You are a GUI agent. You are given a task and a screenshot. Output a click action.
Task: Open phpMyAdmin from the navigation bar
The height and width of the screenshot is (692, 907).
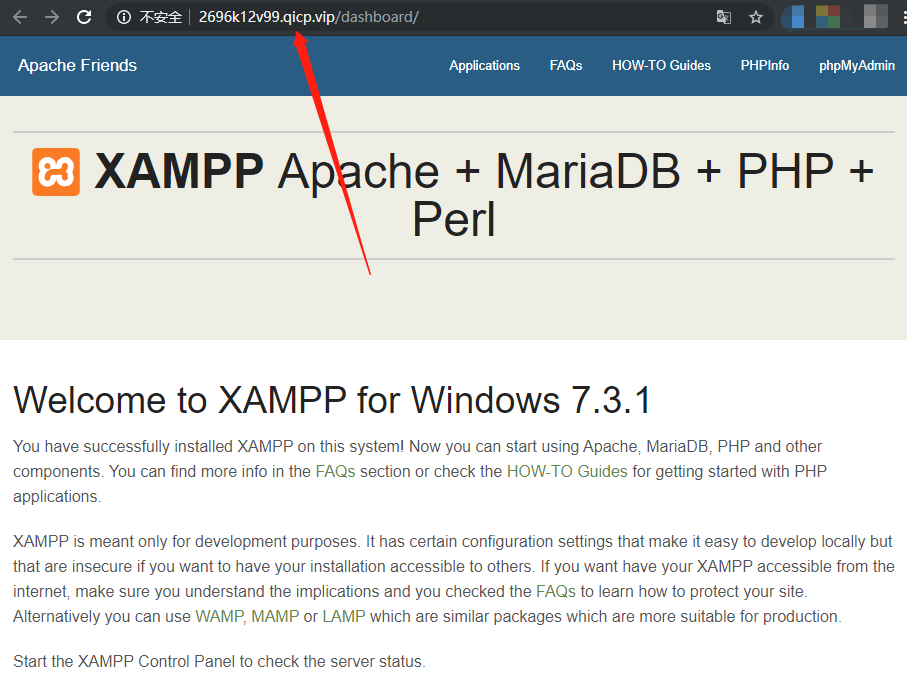pyautogui.click(x=857, y=65)
